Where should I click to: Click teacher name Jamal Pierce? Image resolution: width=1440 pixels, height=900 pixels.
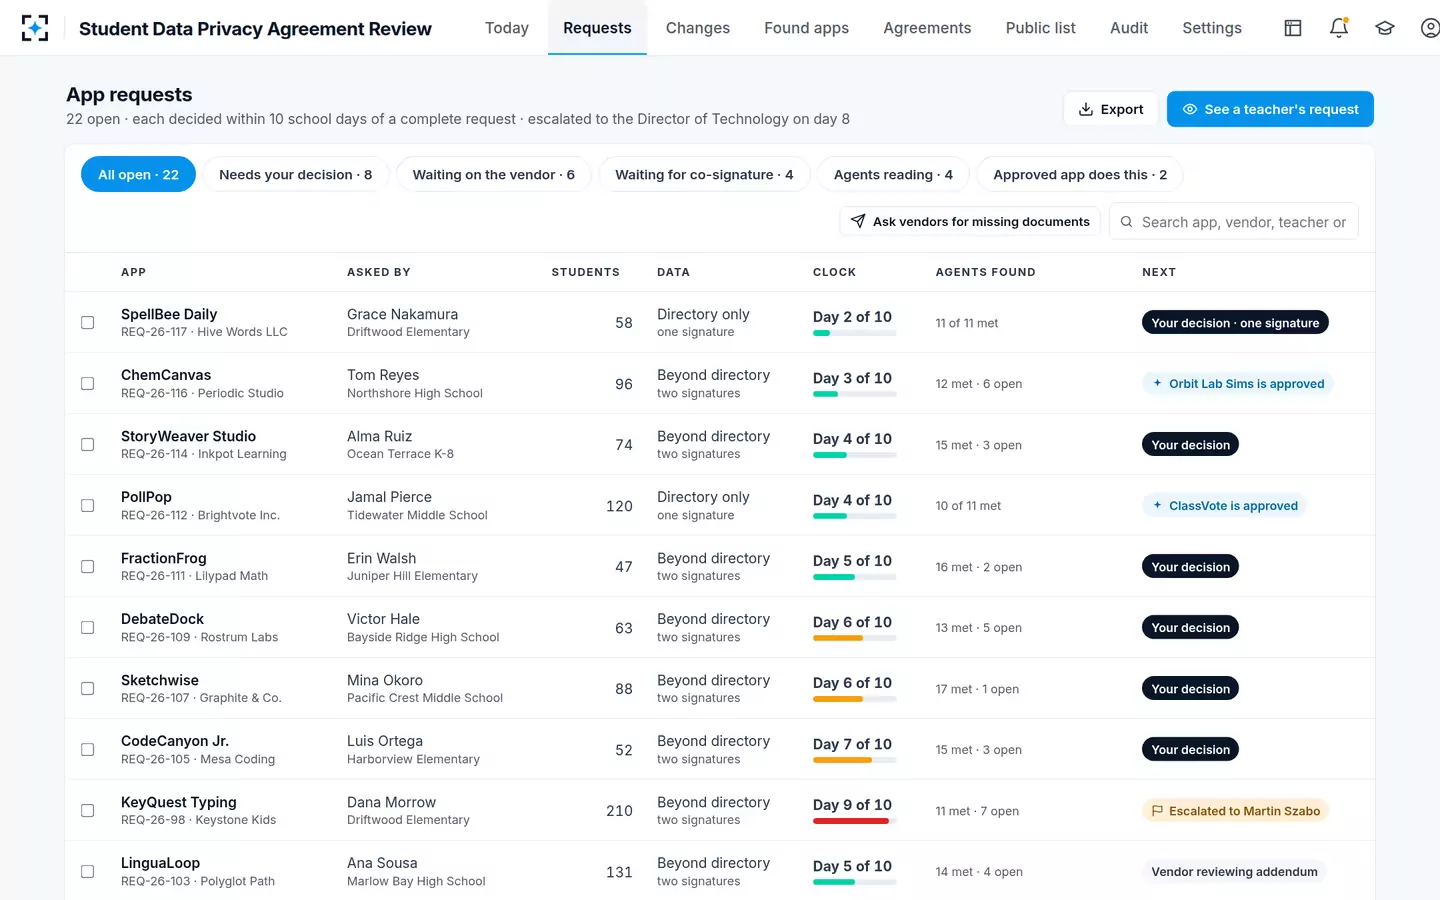coord(389,497)
